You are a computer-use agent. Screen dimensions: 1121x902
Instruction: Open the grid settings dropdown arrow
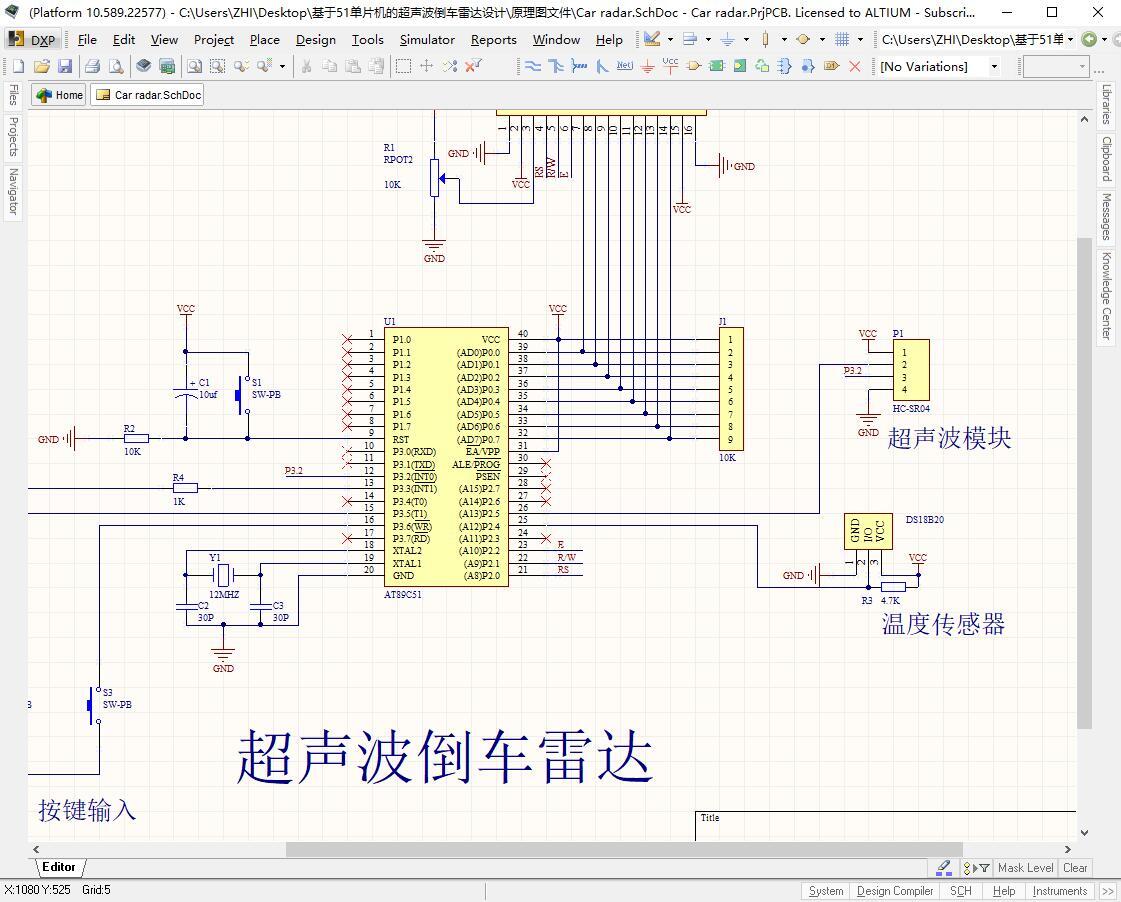(x=859, y=40)
